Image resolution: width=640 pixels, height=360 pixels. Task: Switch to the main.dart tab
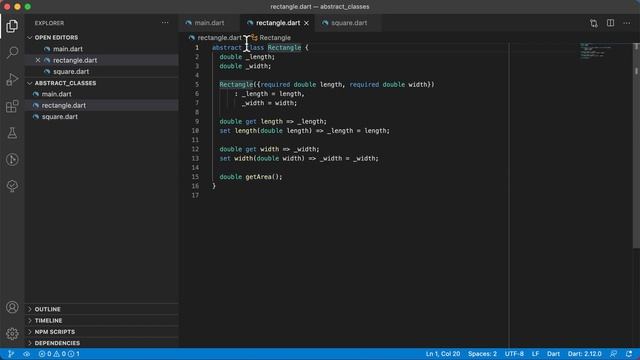tap(209, 23)
